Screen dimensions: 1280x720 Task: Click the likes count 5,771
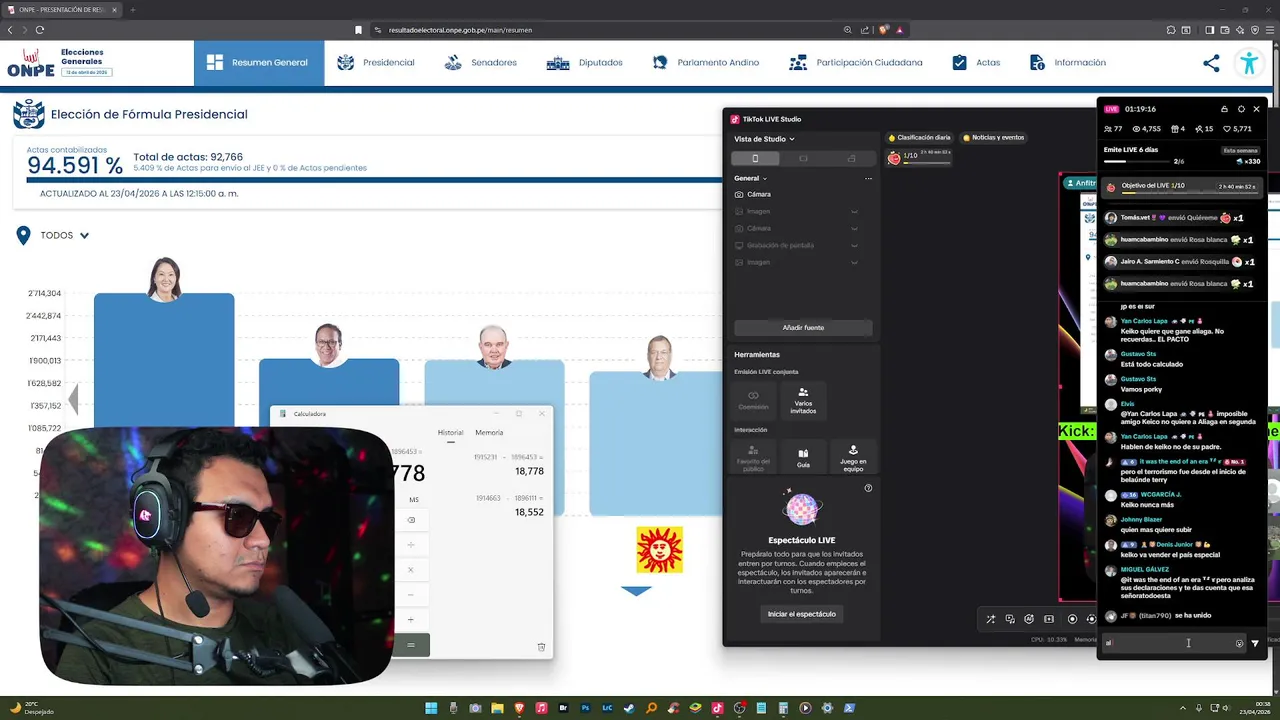(1237, 129)
